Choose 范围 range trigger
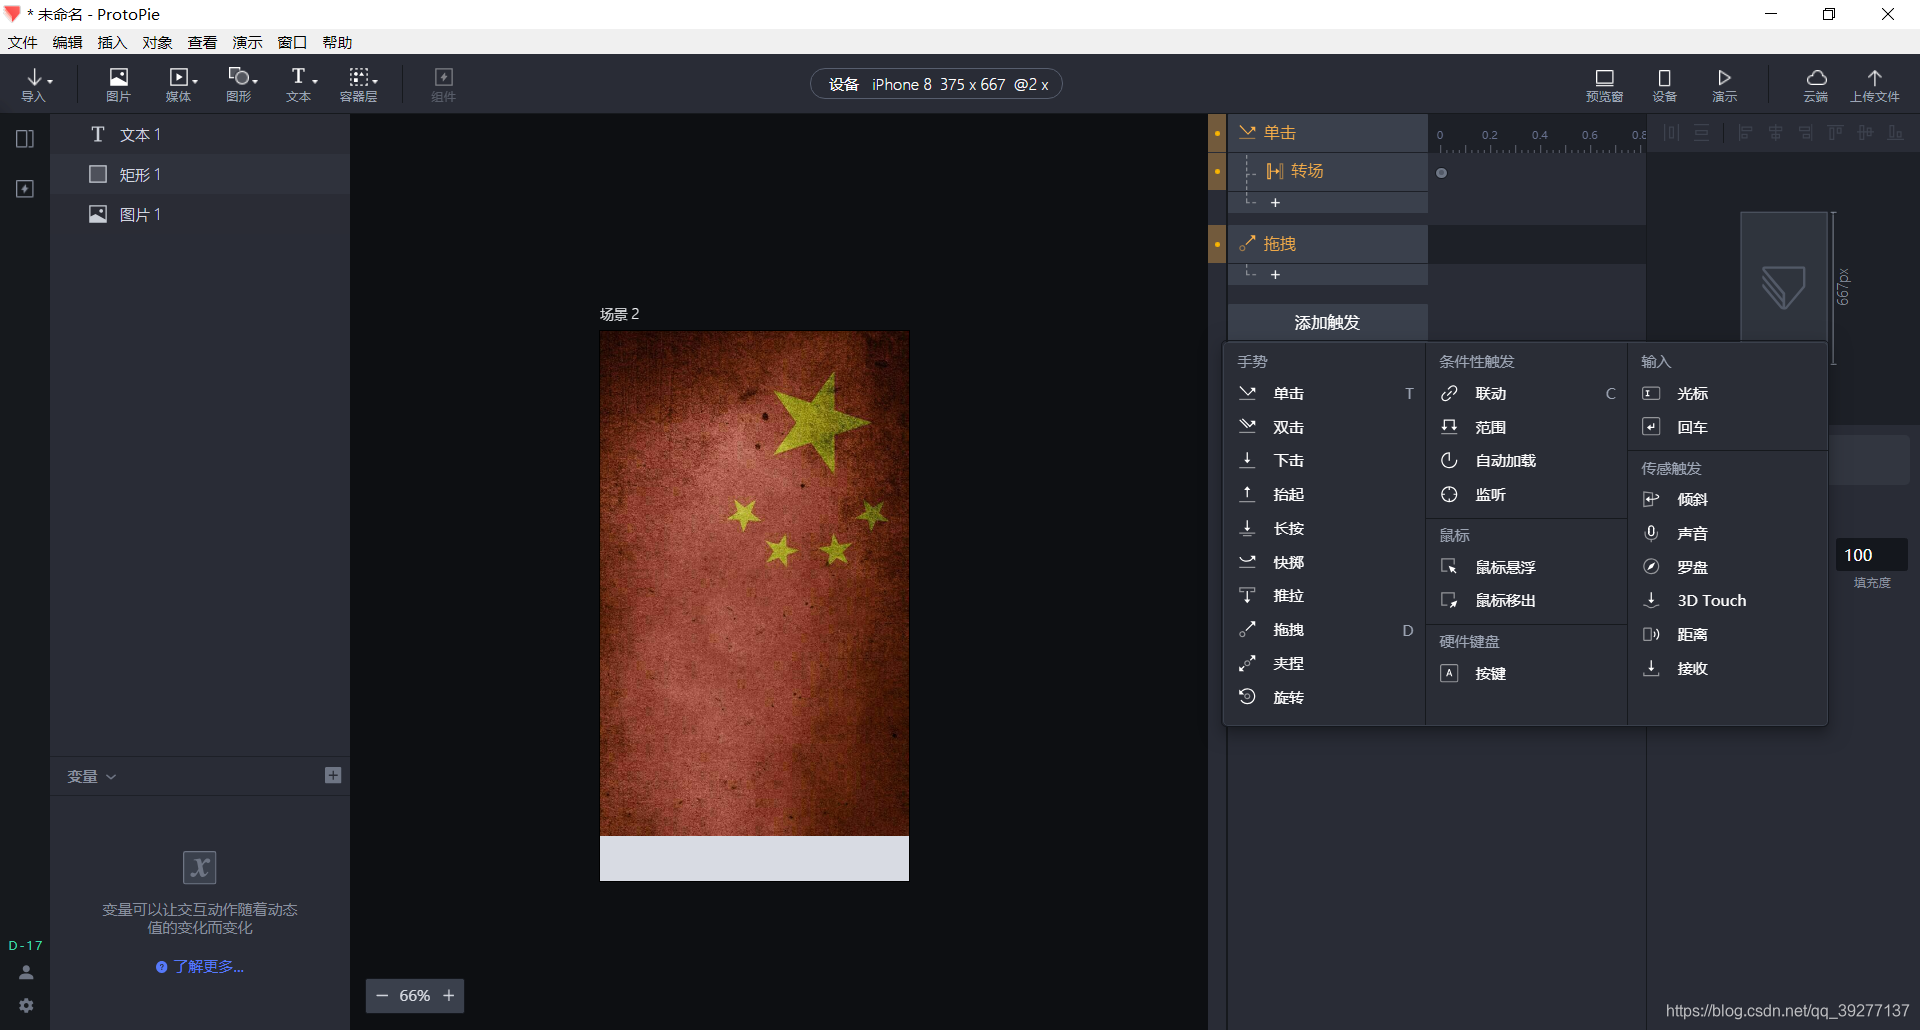The width and height of the screenshot is (1920, 1030). click(1527, 427)
